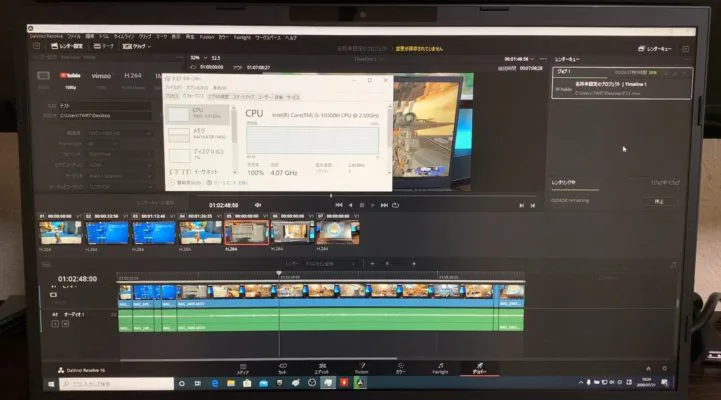This screenshot has height=400, width=721.
Task: Click the Stop button in render queue
Action: click(x=659, y=201)
